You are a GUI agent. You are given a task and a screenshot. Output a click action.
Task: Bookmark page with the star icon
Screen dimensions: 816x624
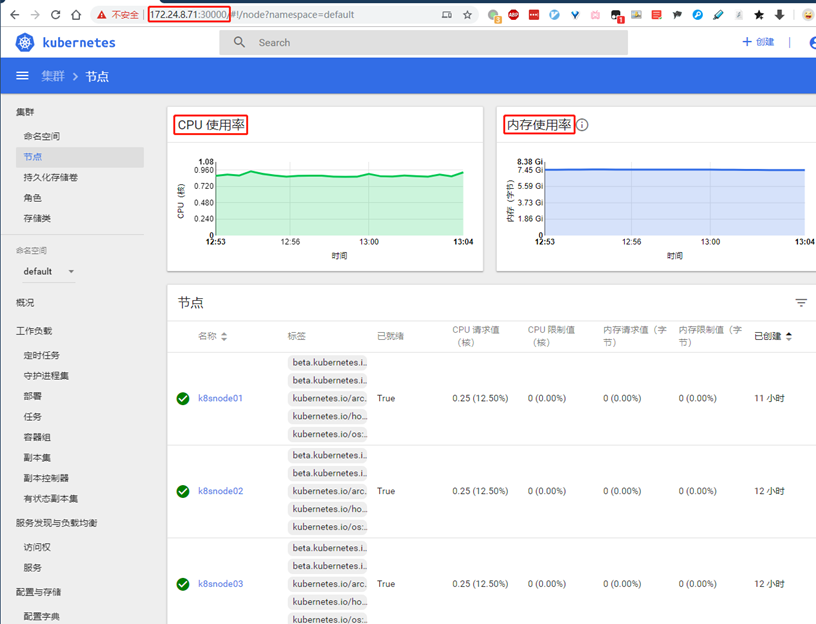(467, 15)
